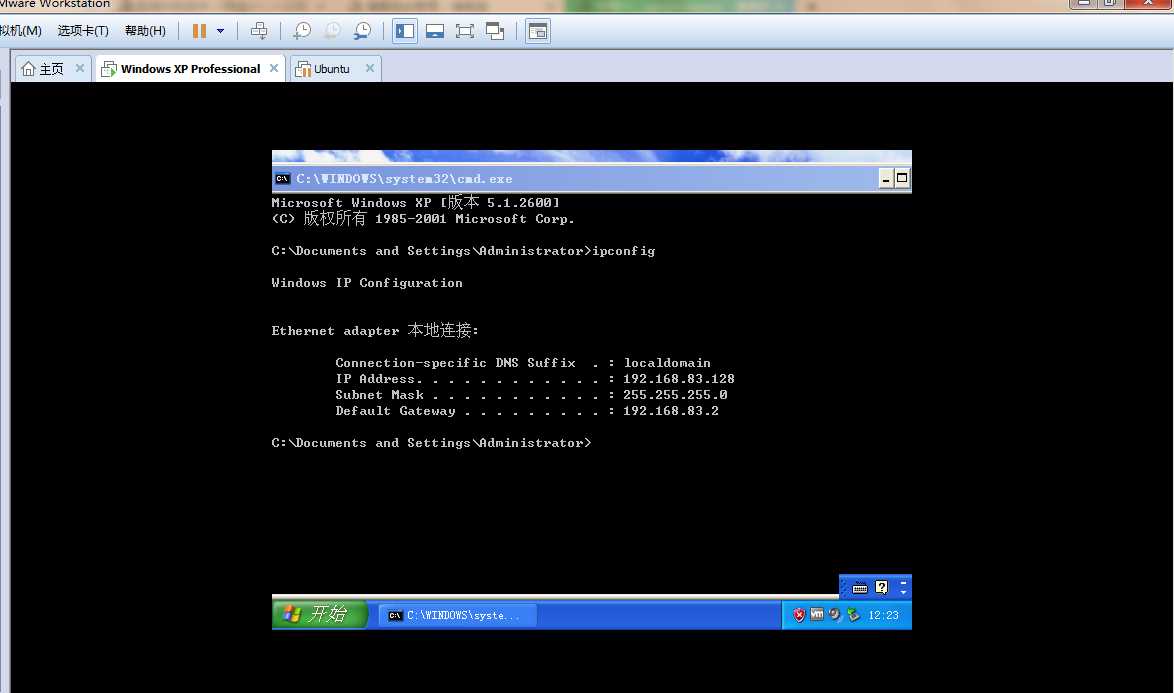This screenshot has height=693, width=1174.
Task: Open the virtual machine (M) menu
Action: point(21,31)
